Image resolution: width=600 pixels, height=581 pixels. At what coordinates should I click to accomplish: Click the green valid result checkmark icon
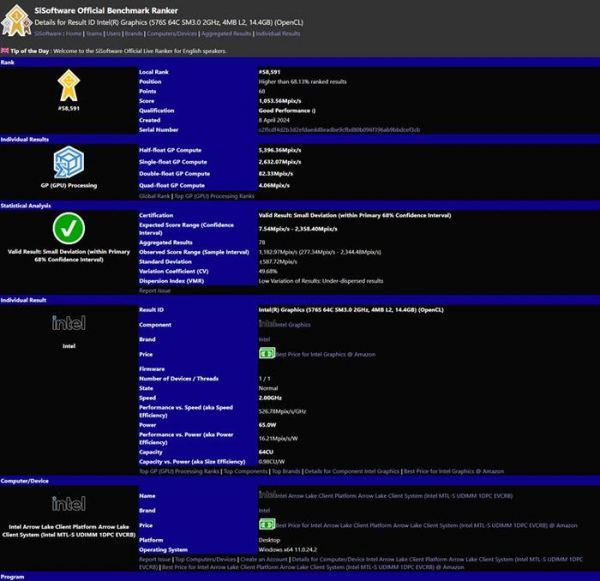[69, 228]
